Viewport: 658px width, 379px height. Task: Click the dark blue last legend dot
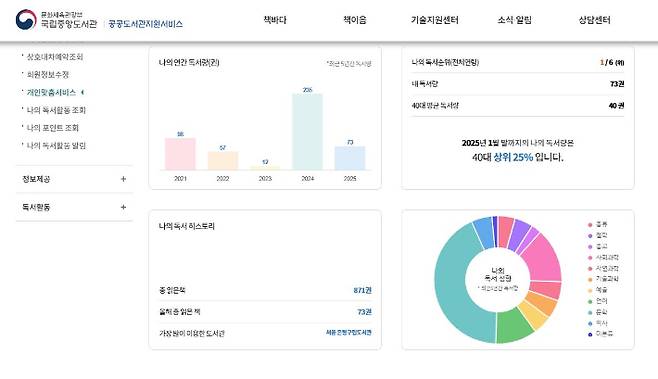(590, 335)
